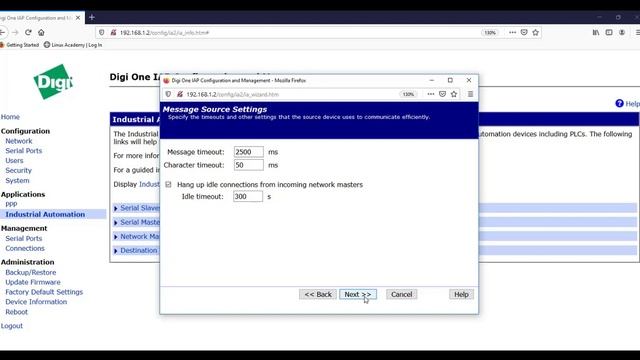Open Network configuration link
Viewport: 640px width, 360px height.
coord(19,141)
